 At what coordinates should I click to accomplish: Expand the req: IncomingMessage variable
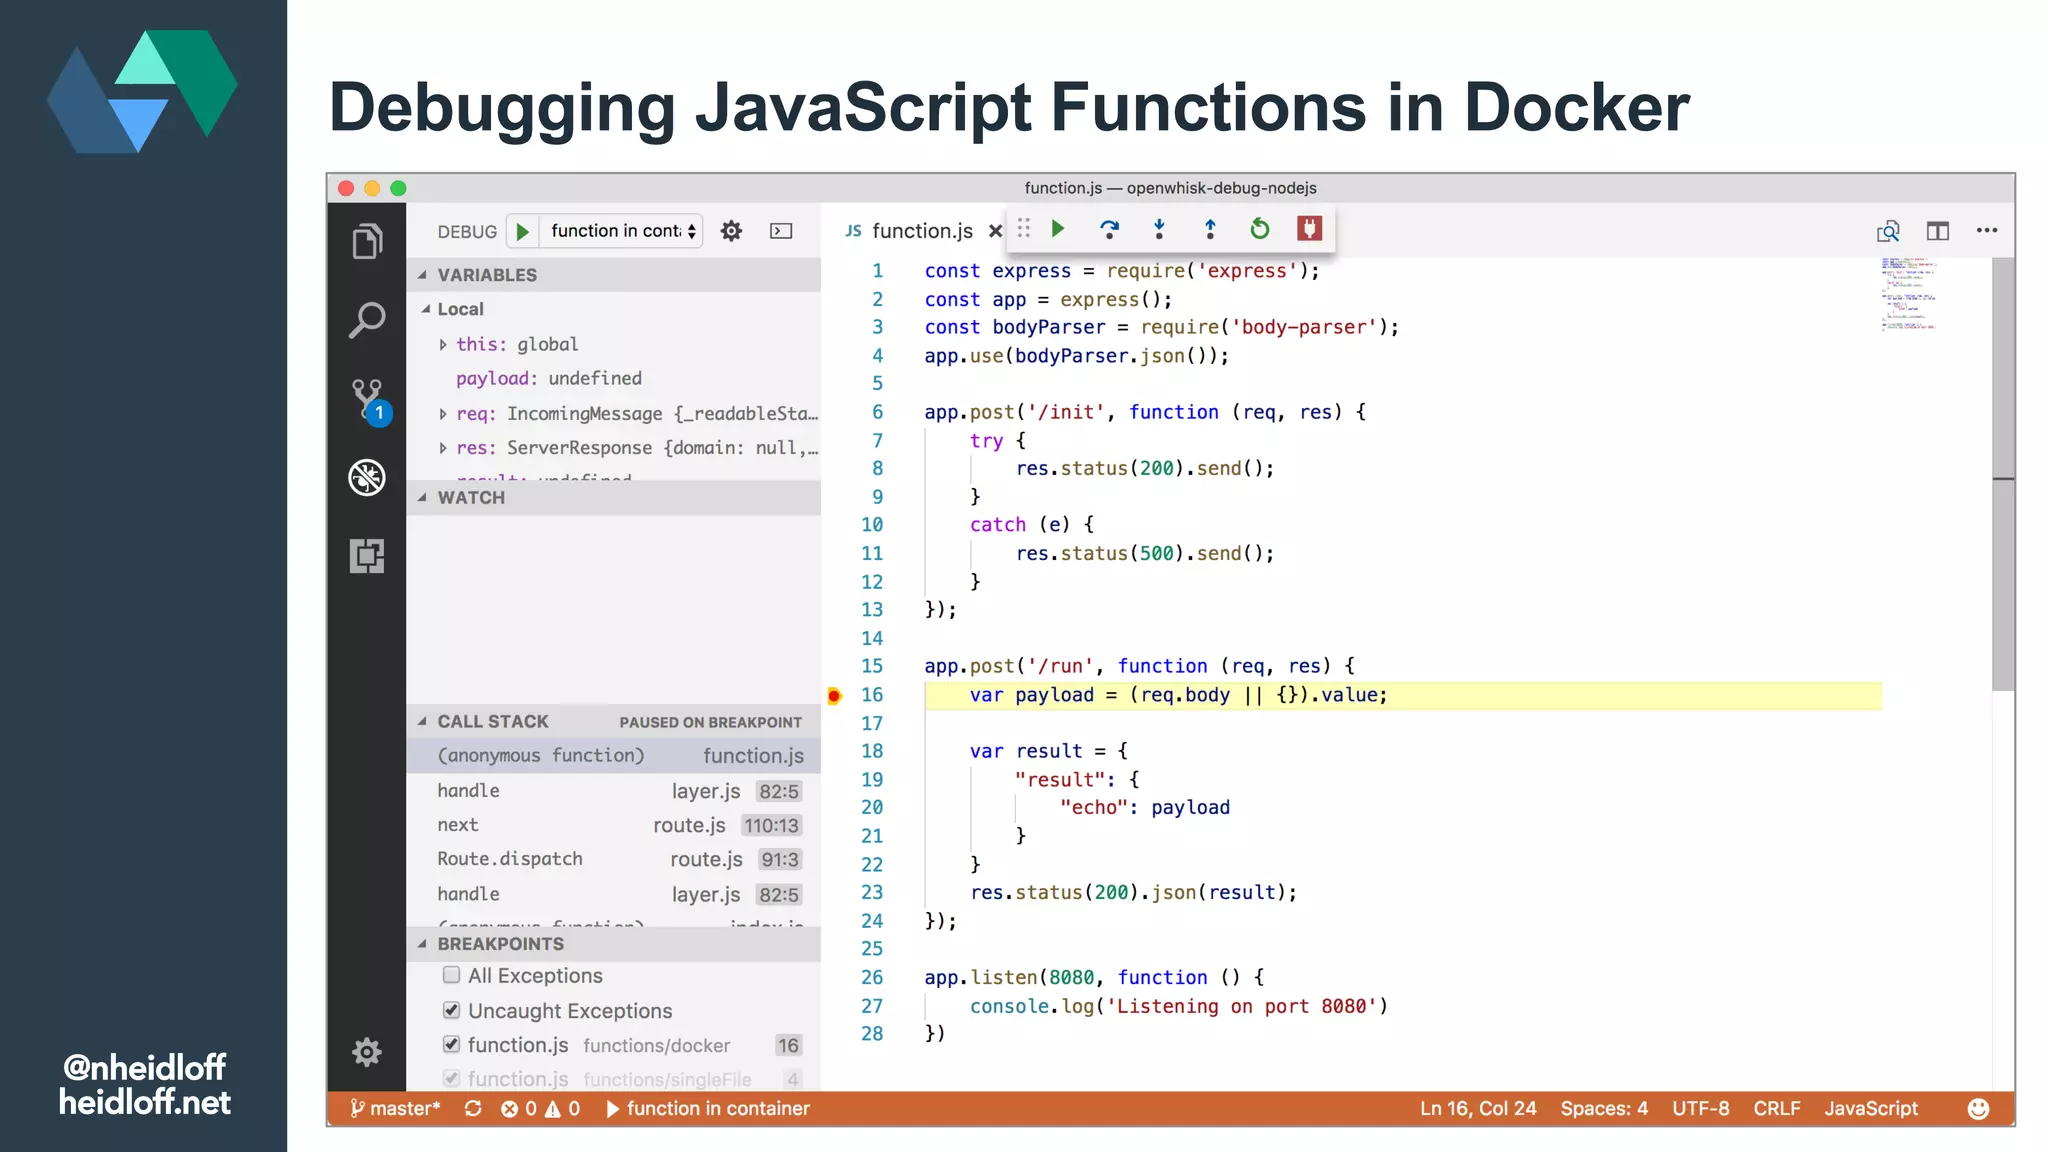[443, 414]
